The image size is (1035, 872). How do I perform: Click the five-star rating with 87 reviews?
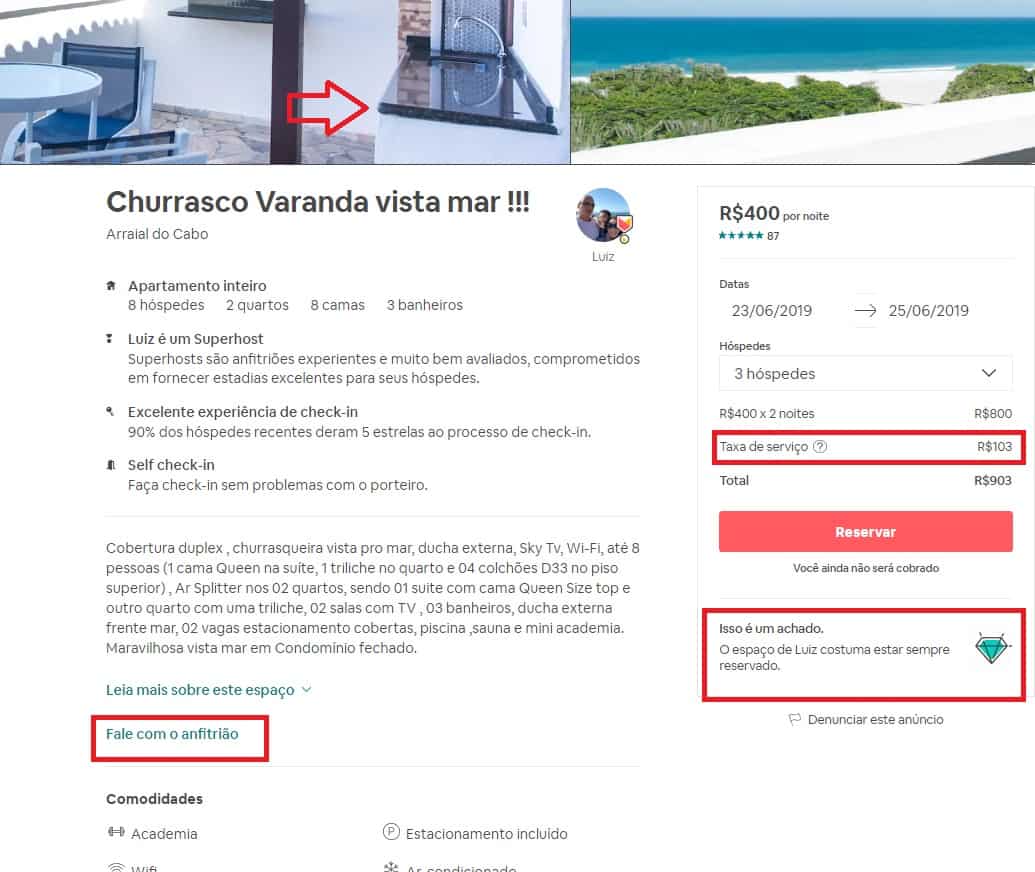[749, 236]
